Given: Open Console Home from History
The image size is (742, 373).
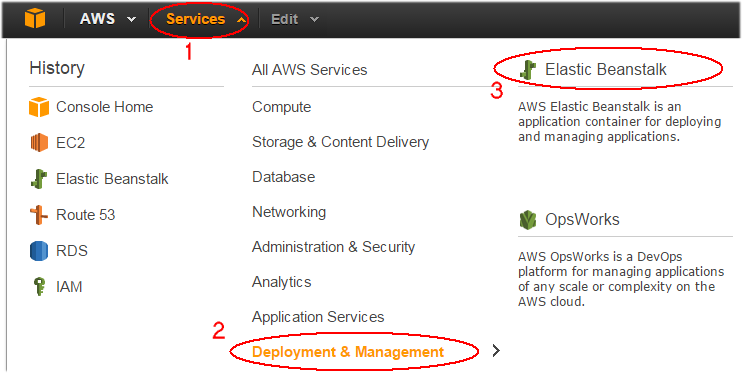Looking at the screenshot, I should (x=105, y=107).
